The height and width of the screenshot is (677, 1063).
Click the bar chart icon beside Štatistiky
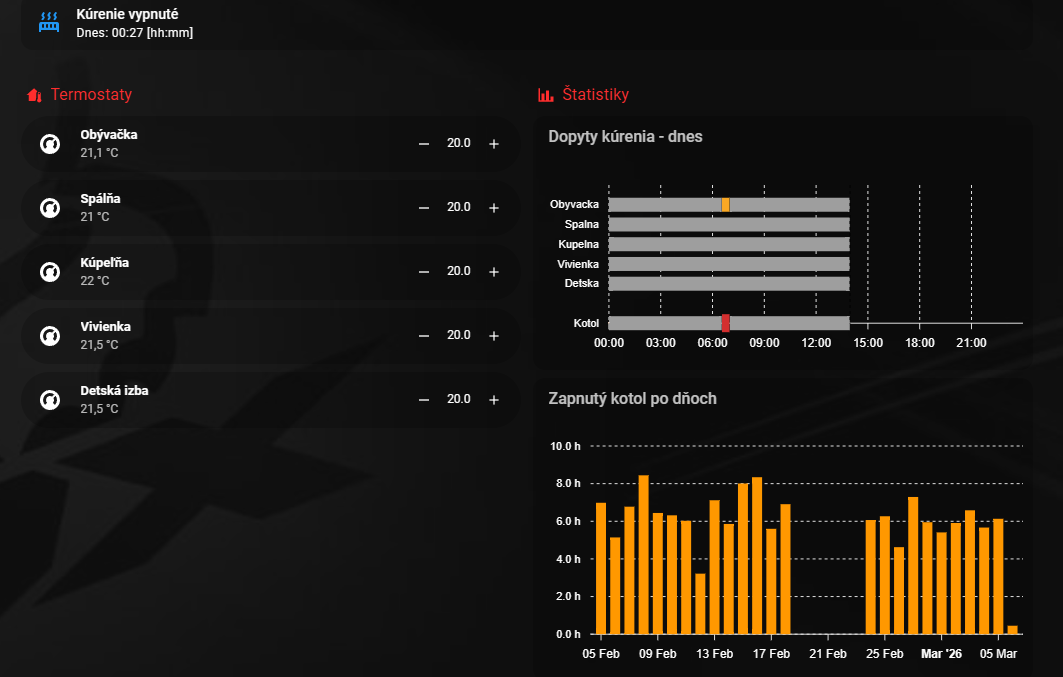click(546, 95)
